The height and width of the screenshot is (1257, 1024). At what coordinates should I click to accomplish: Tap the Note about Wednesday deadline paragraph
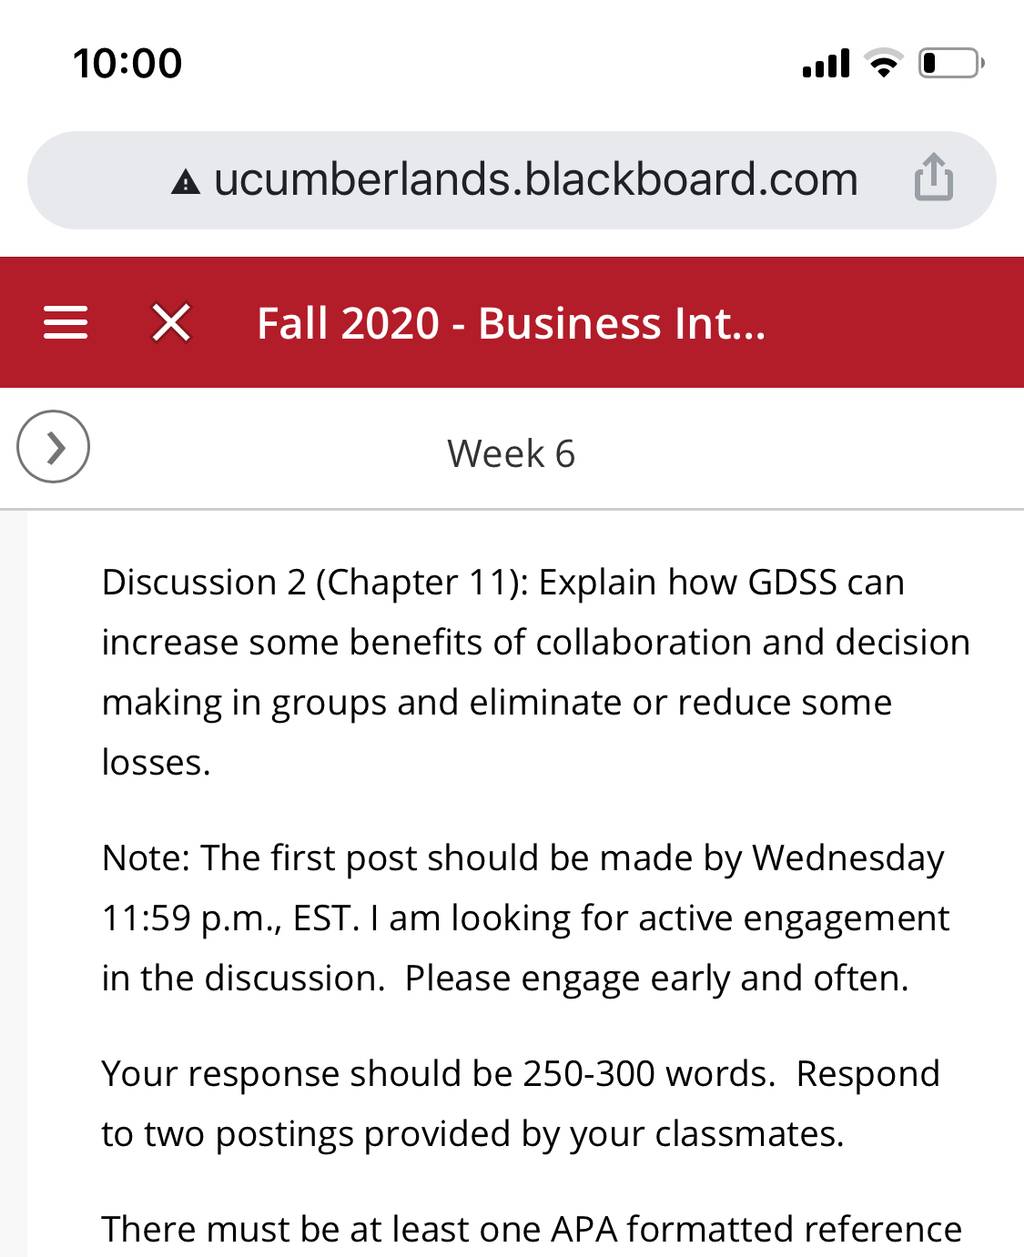pyautogui.click(x=525, y=918)
